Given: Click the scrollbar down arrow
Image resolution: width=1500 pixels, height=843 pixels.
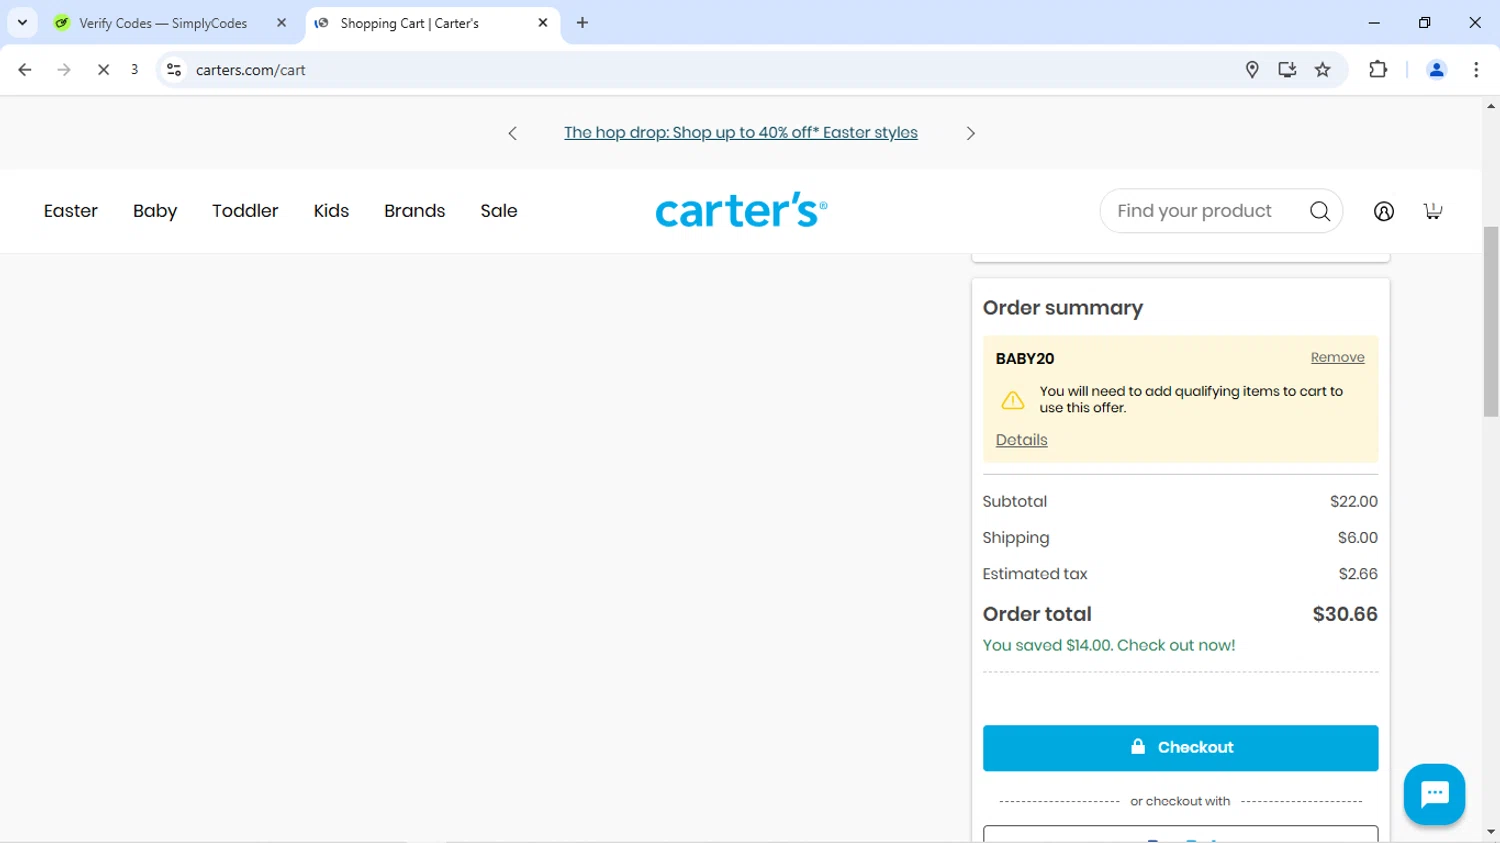Looking at the screenshot, I should 1491,832.
